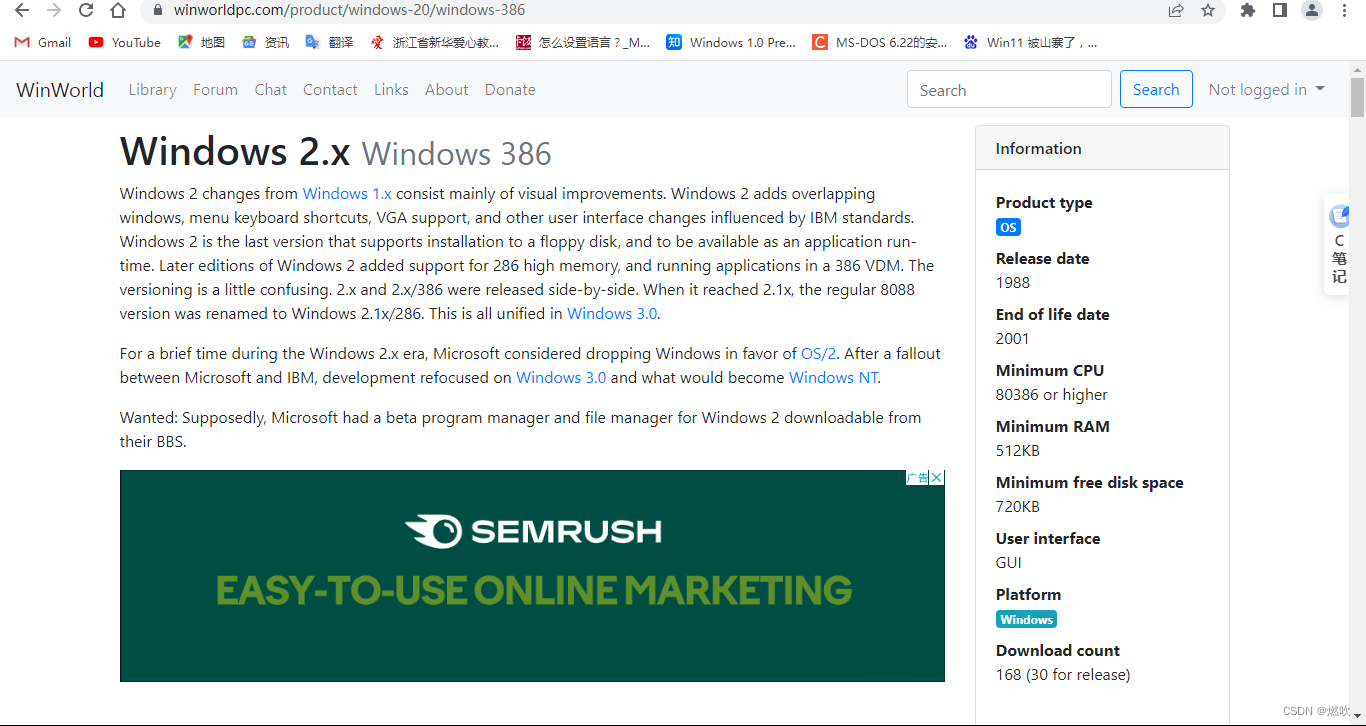The image size is (1366, 726).
Task: Refresh the current page
Action: click(x=85, y=11)
